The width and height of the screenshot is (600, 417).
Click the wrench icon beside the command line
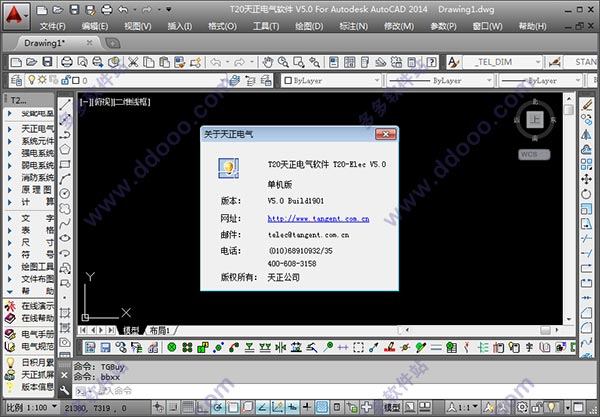click(65, 389)
